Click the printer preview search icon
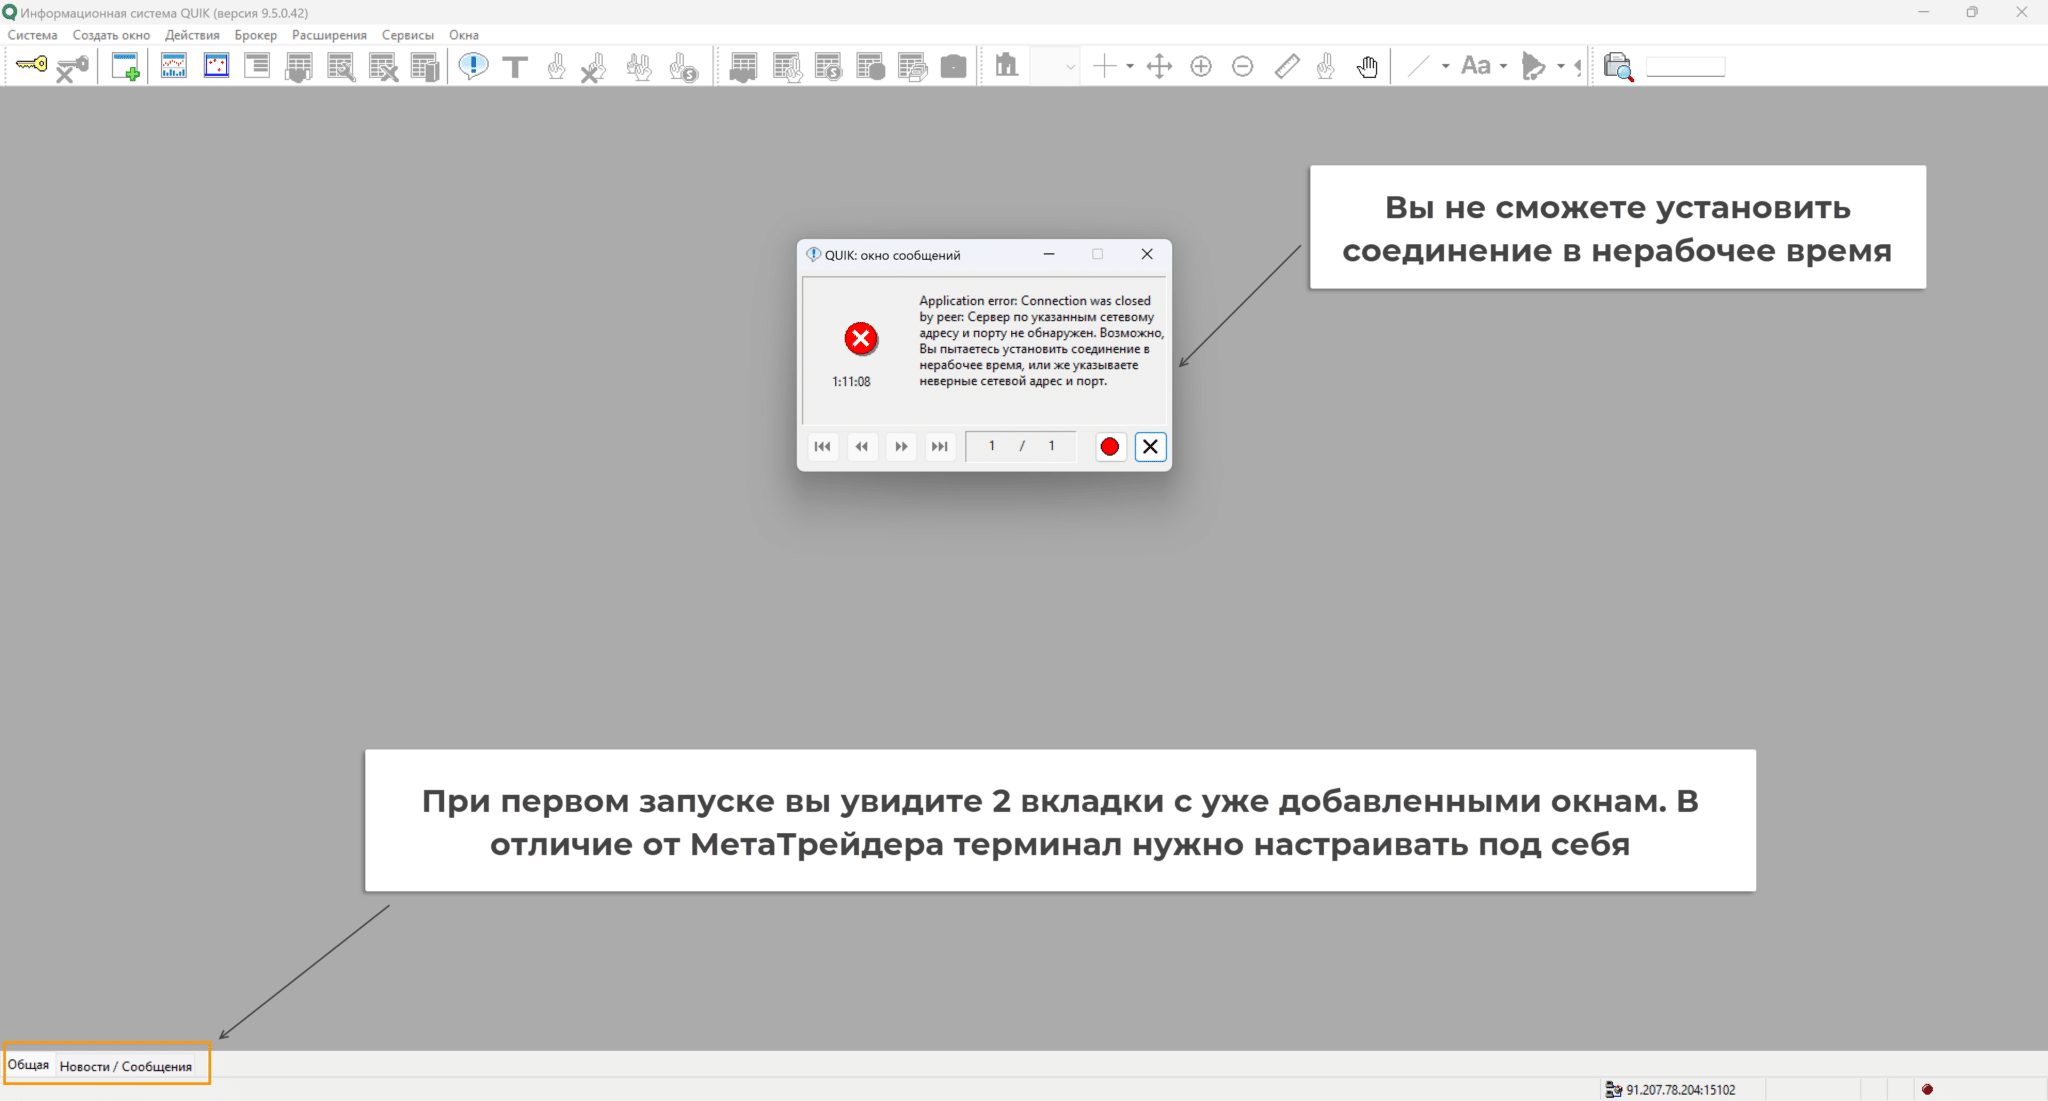Image resolution: width=2048 pixels, height=1101 pixels. tap(1617, 67)
